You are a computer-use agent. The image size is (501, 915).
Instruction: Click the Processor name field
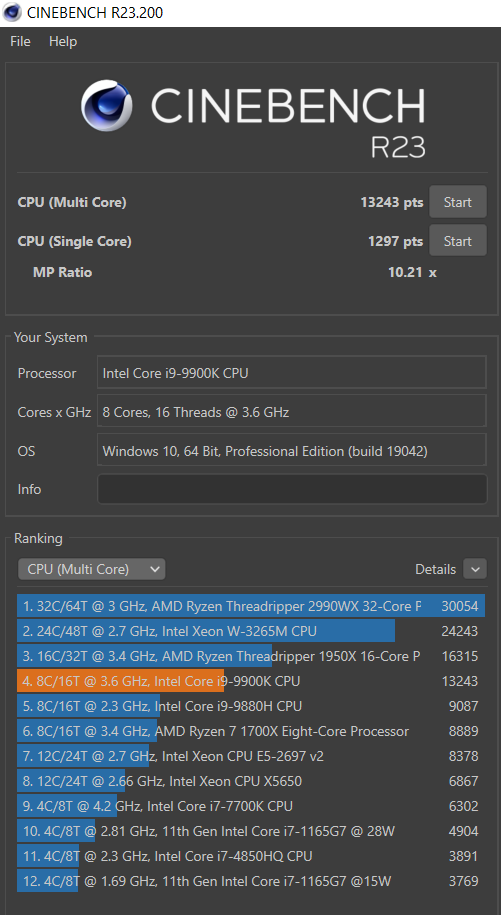(292, 372)
